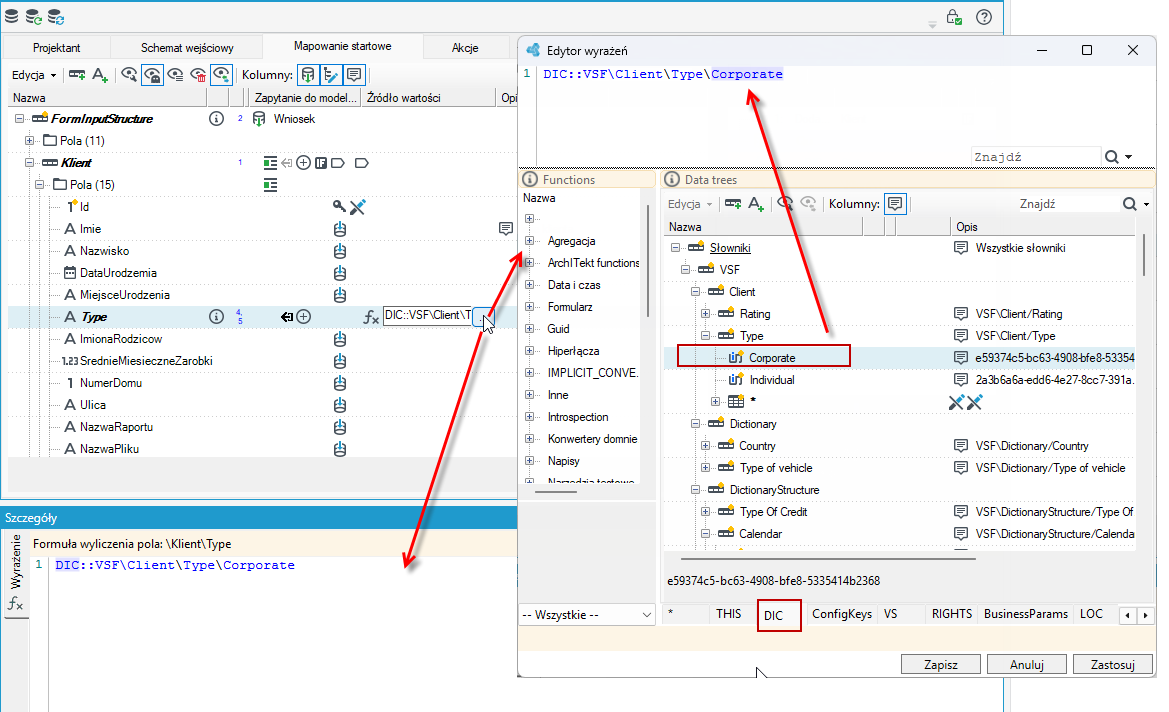
Task: Click the plus circle icon on the Klient row
Action: [303, 163]
